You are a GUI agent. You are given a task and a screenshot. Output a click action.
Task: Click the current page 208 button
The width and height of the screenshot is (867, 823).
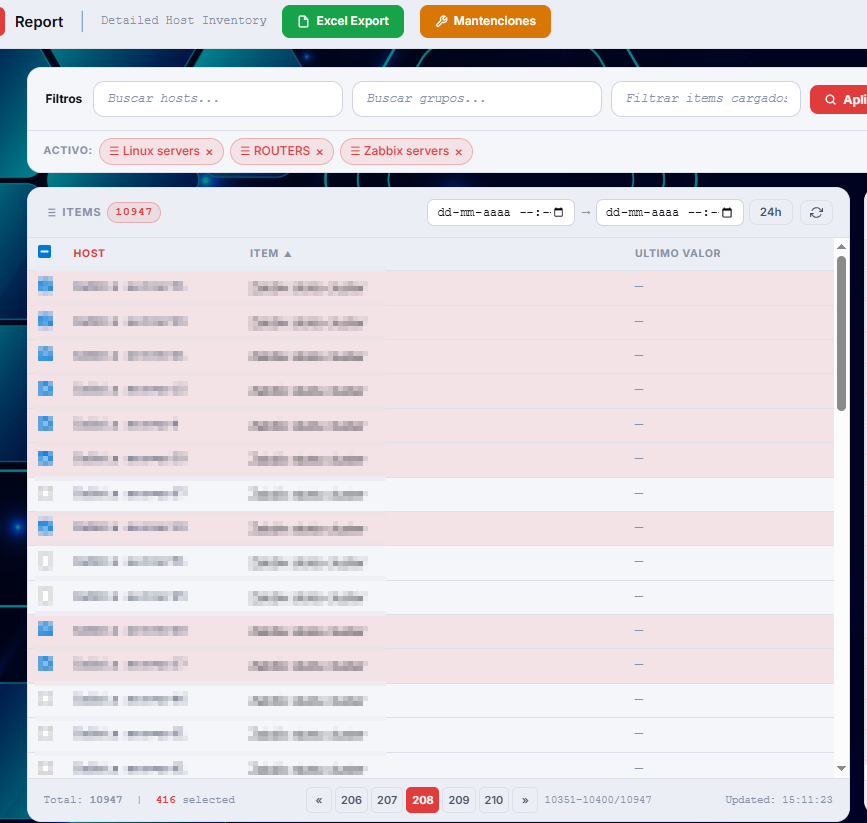click(422, 800)
